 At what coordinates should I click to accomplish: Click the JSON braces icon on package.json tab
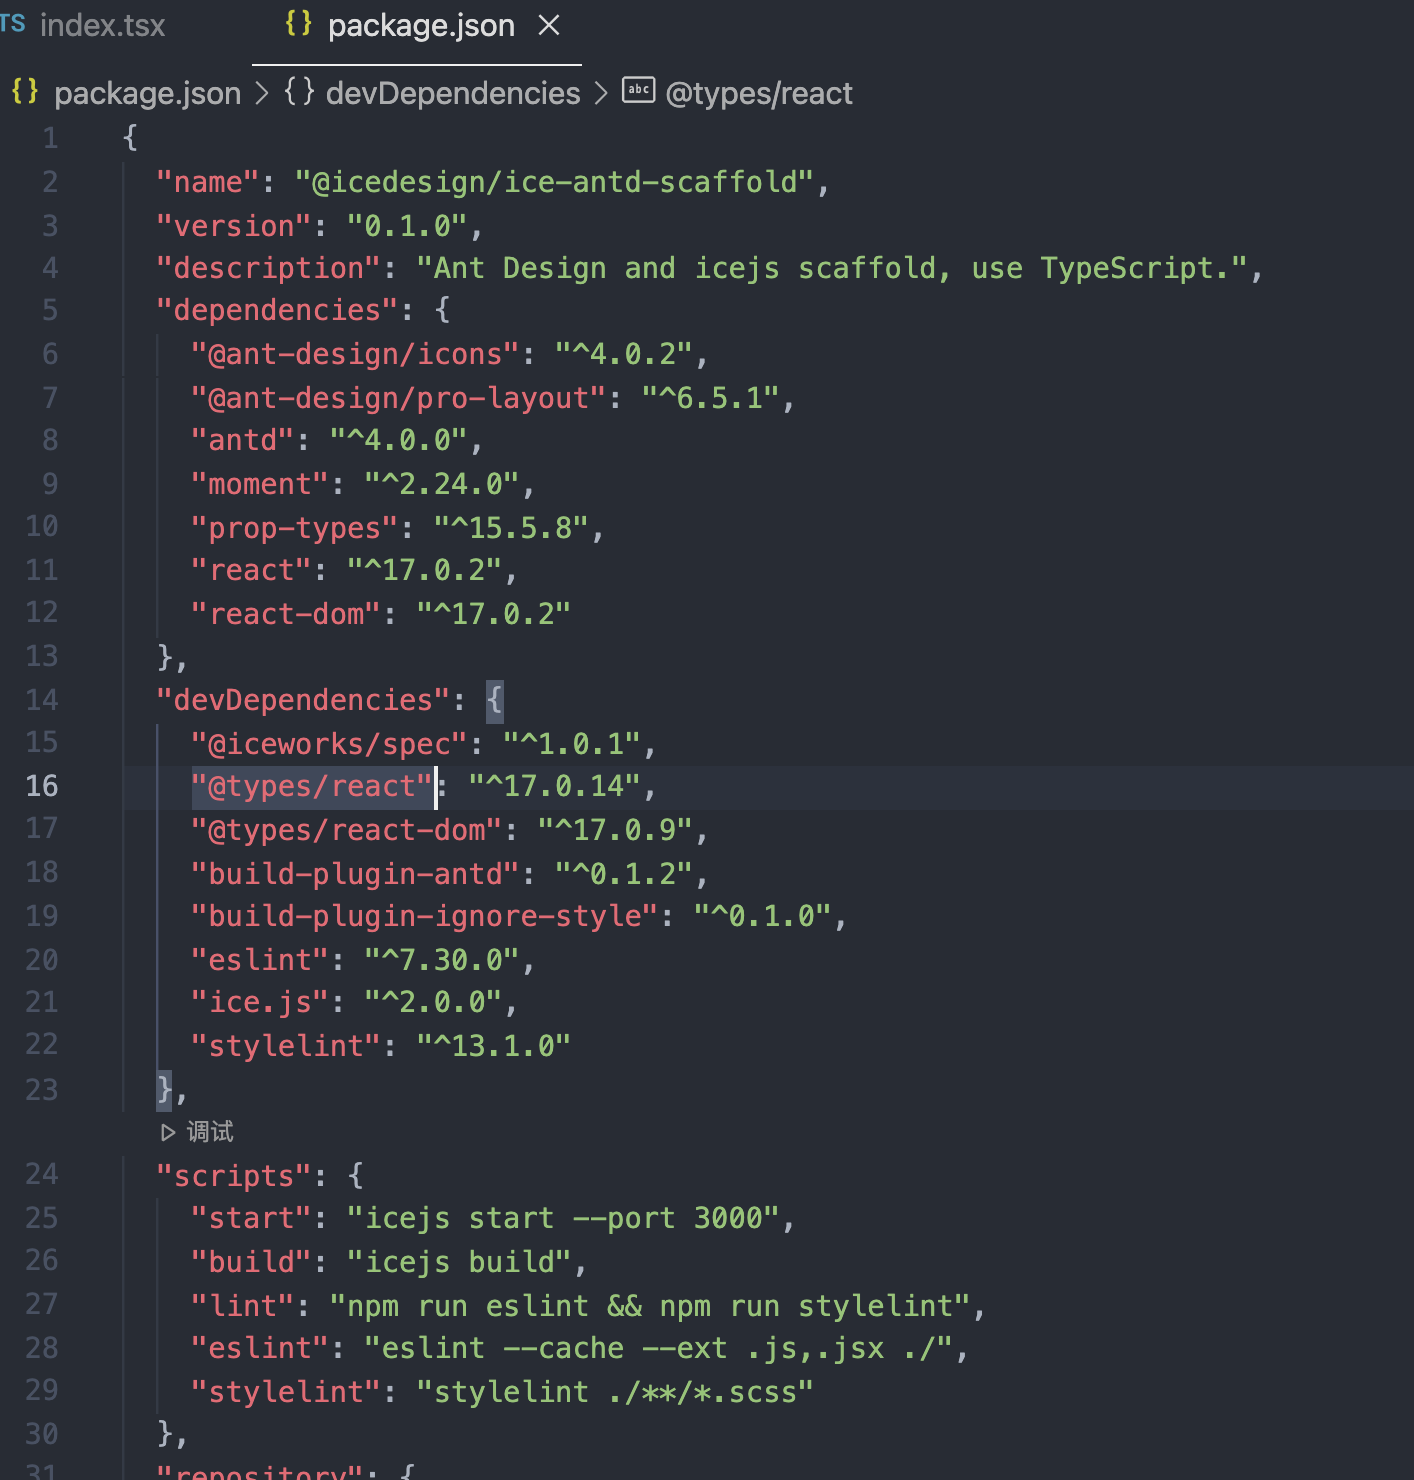click(x=297, y=25)
